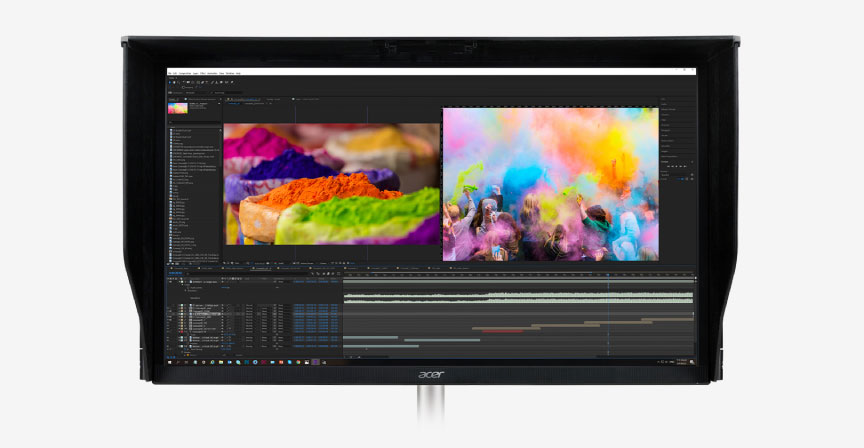Toggle visibility eye of topmost timeline layer
Screen dimensions: 864x448
point(170,282)
